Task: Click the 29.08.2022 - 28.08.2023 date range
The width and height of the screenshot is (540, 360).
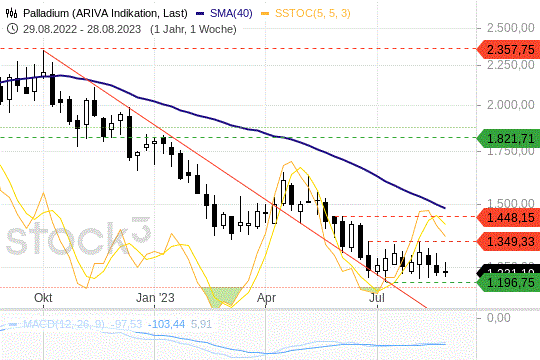Action: 82,29
